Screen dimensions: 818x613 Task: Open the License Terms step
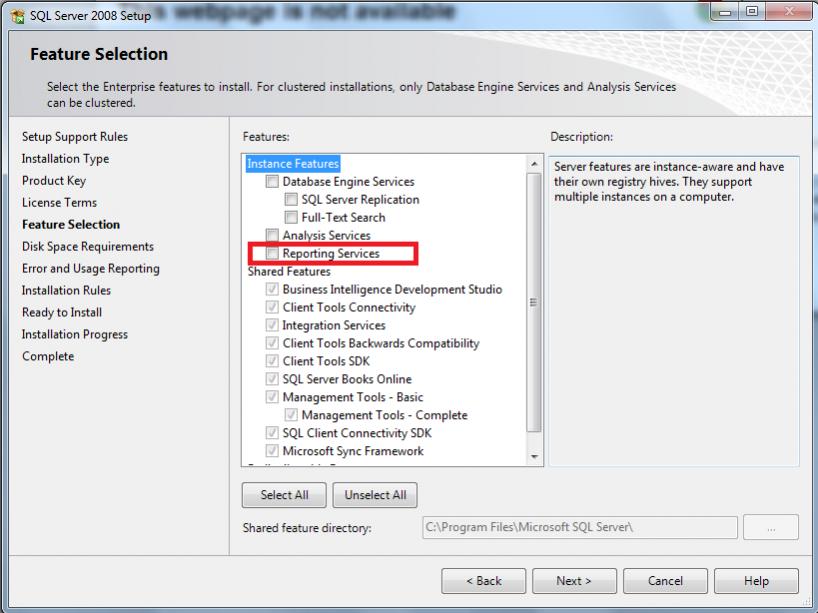pos(59,202)
